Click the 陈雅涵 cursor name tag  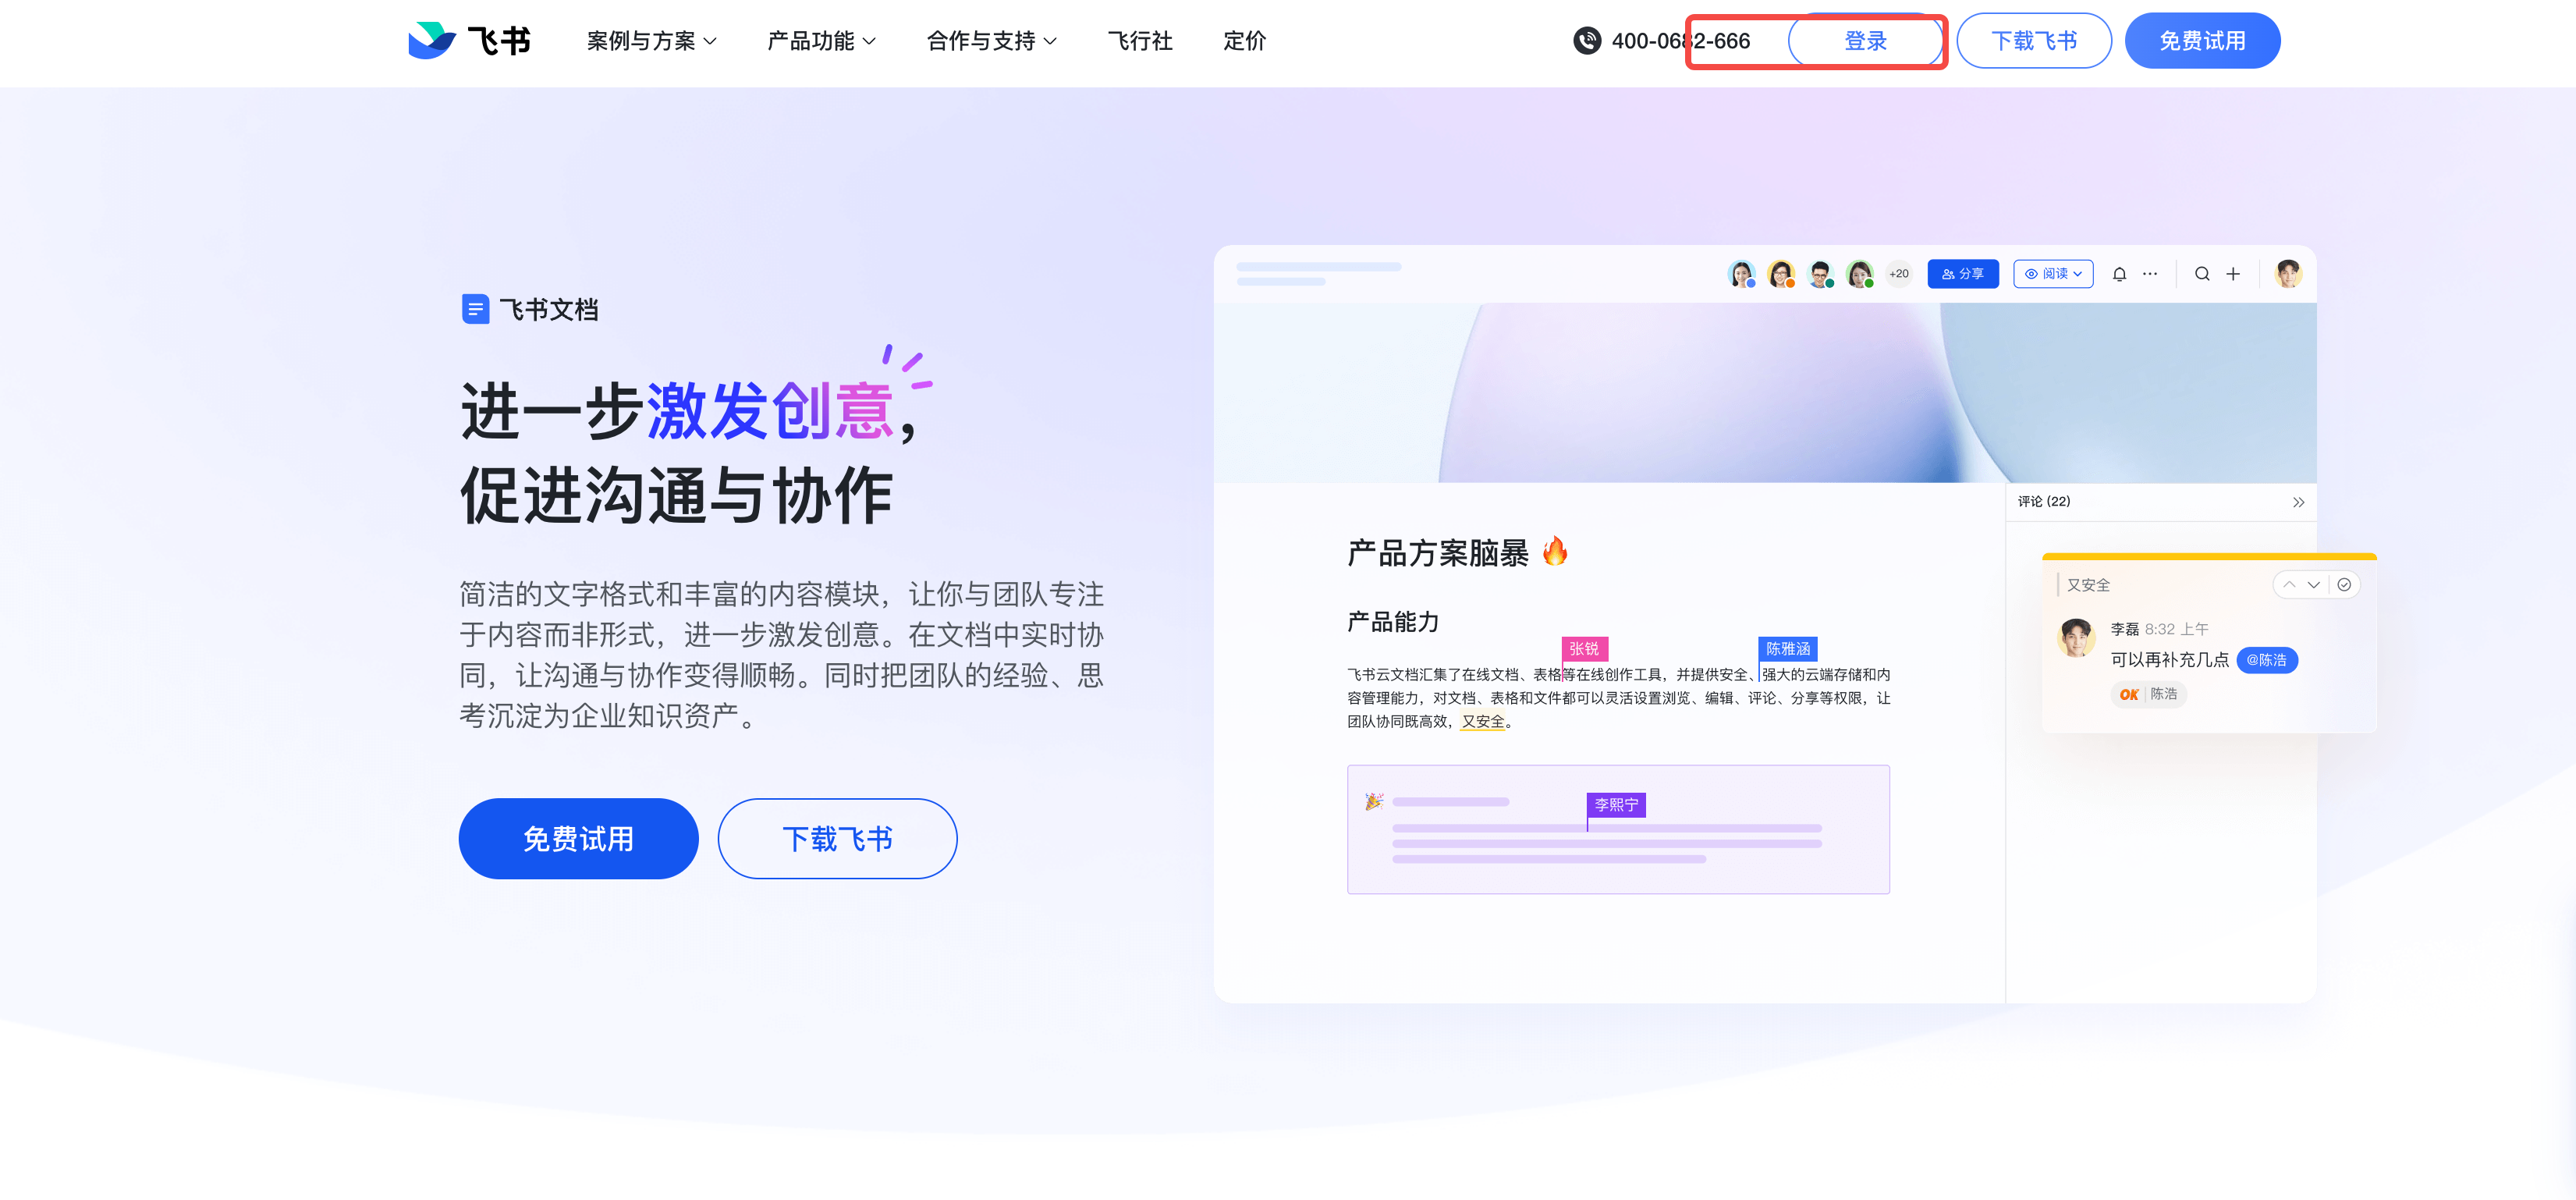coord(1787,649)
